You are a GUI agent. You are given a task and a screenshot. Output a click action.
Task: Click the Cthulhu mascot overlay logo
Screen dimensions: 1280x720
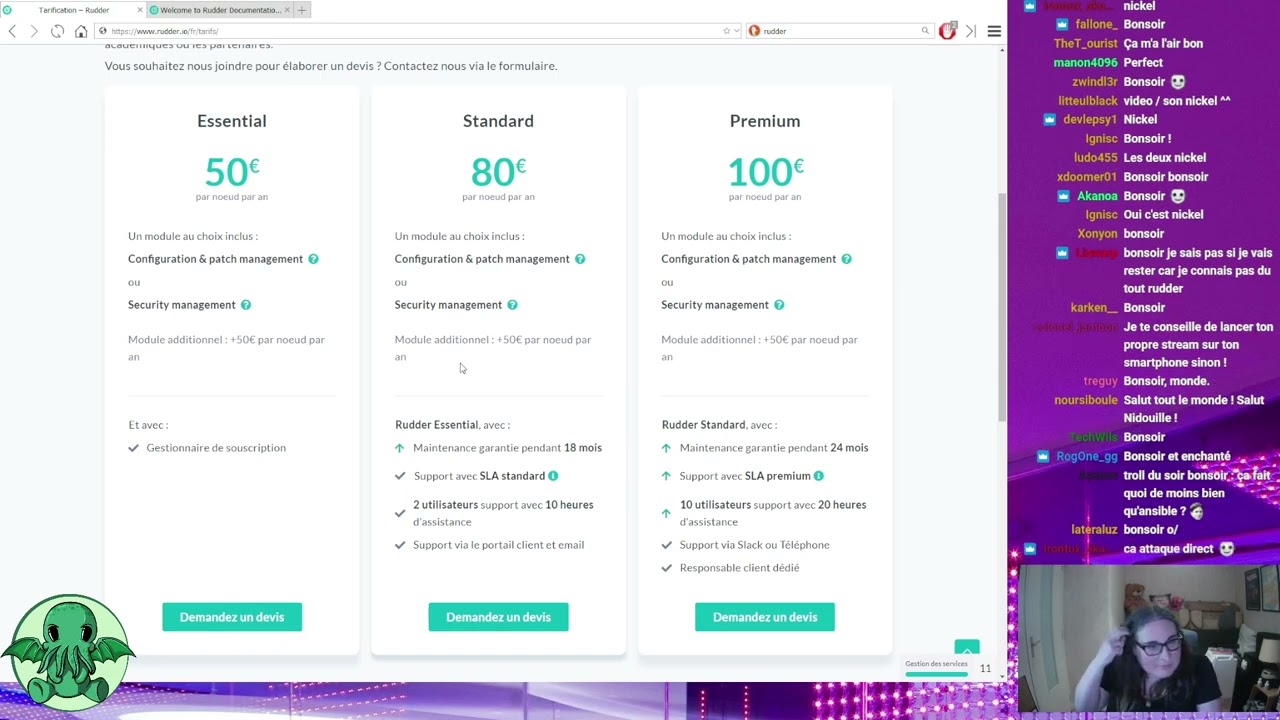coord(67,653)
